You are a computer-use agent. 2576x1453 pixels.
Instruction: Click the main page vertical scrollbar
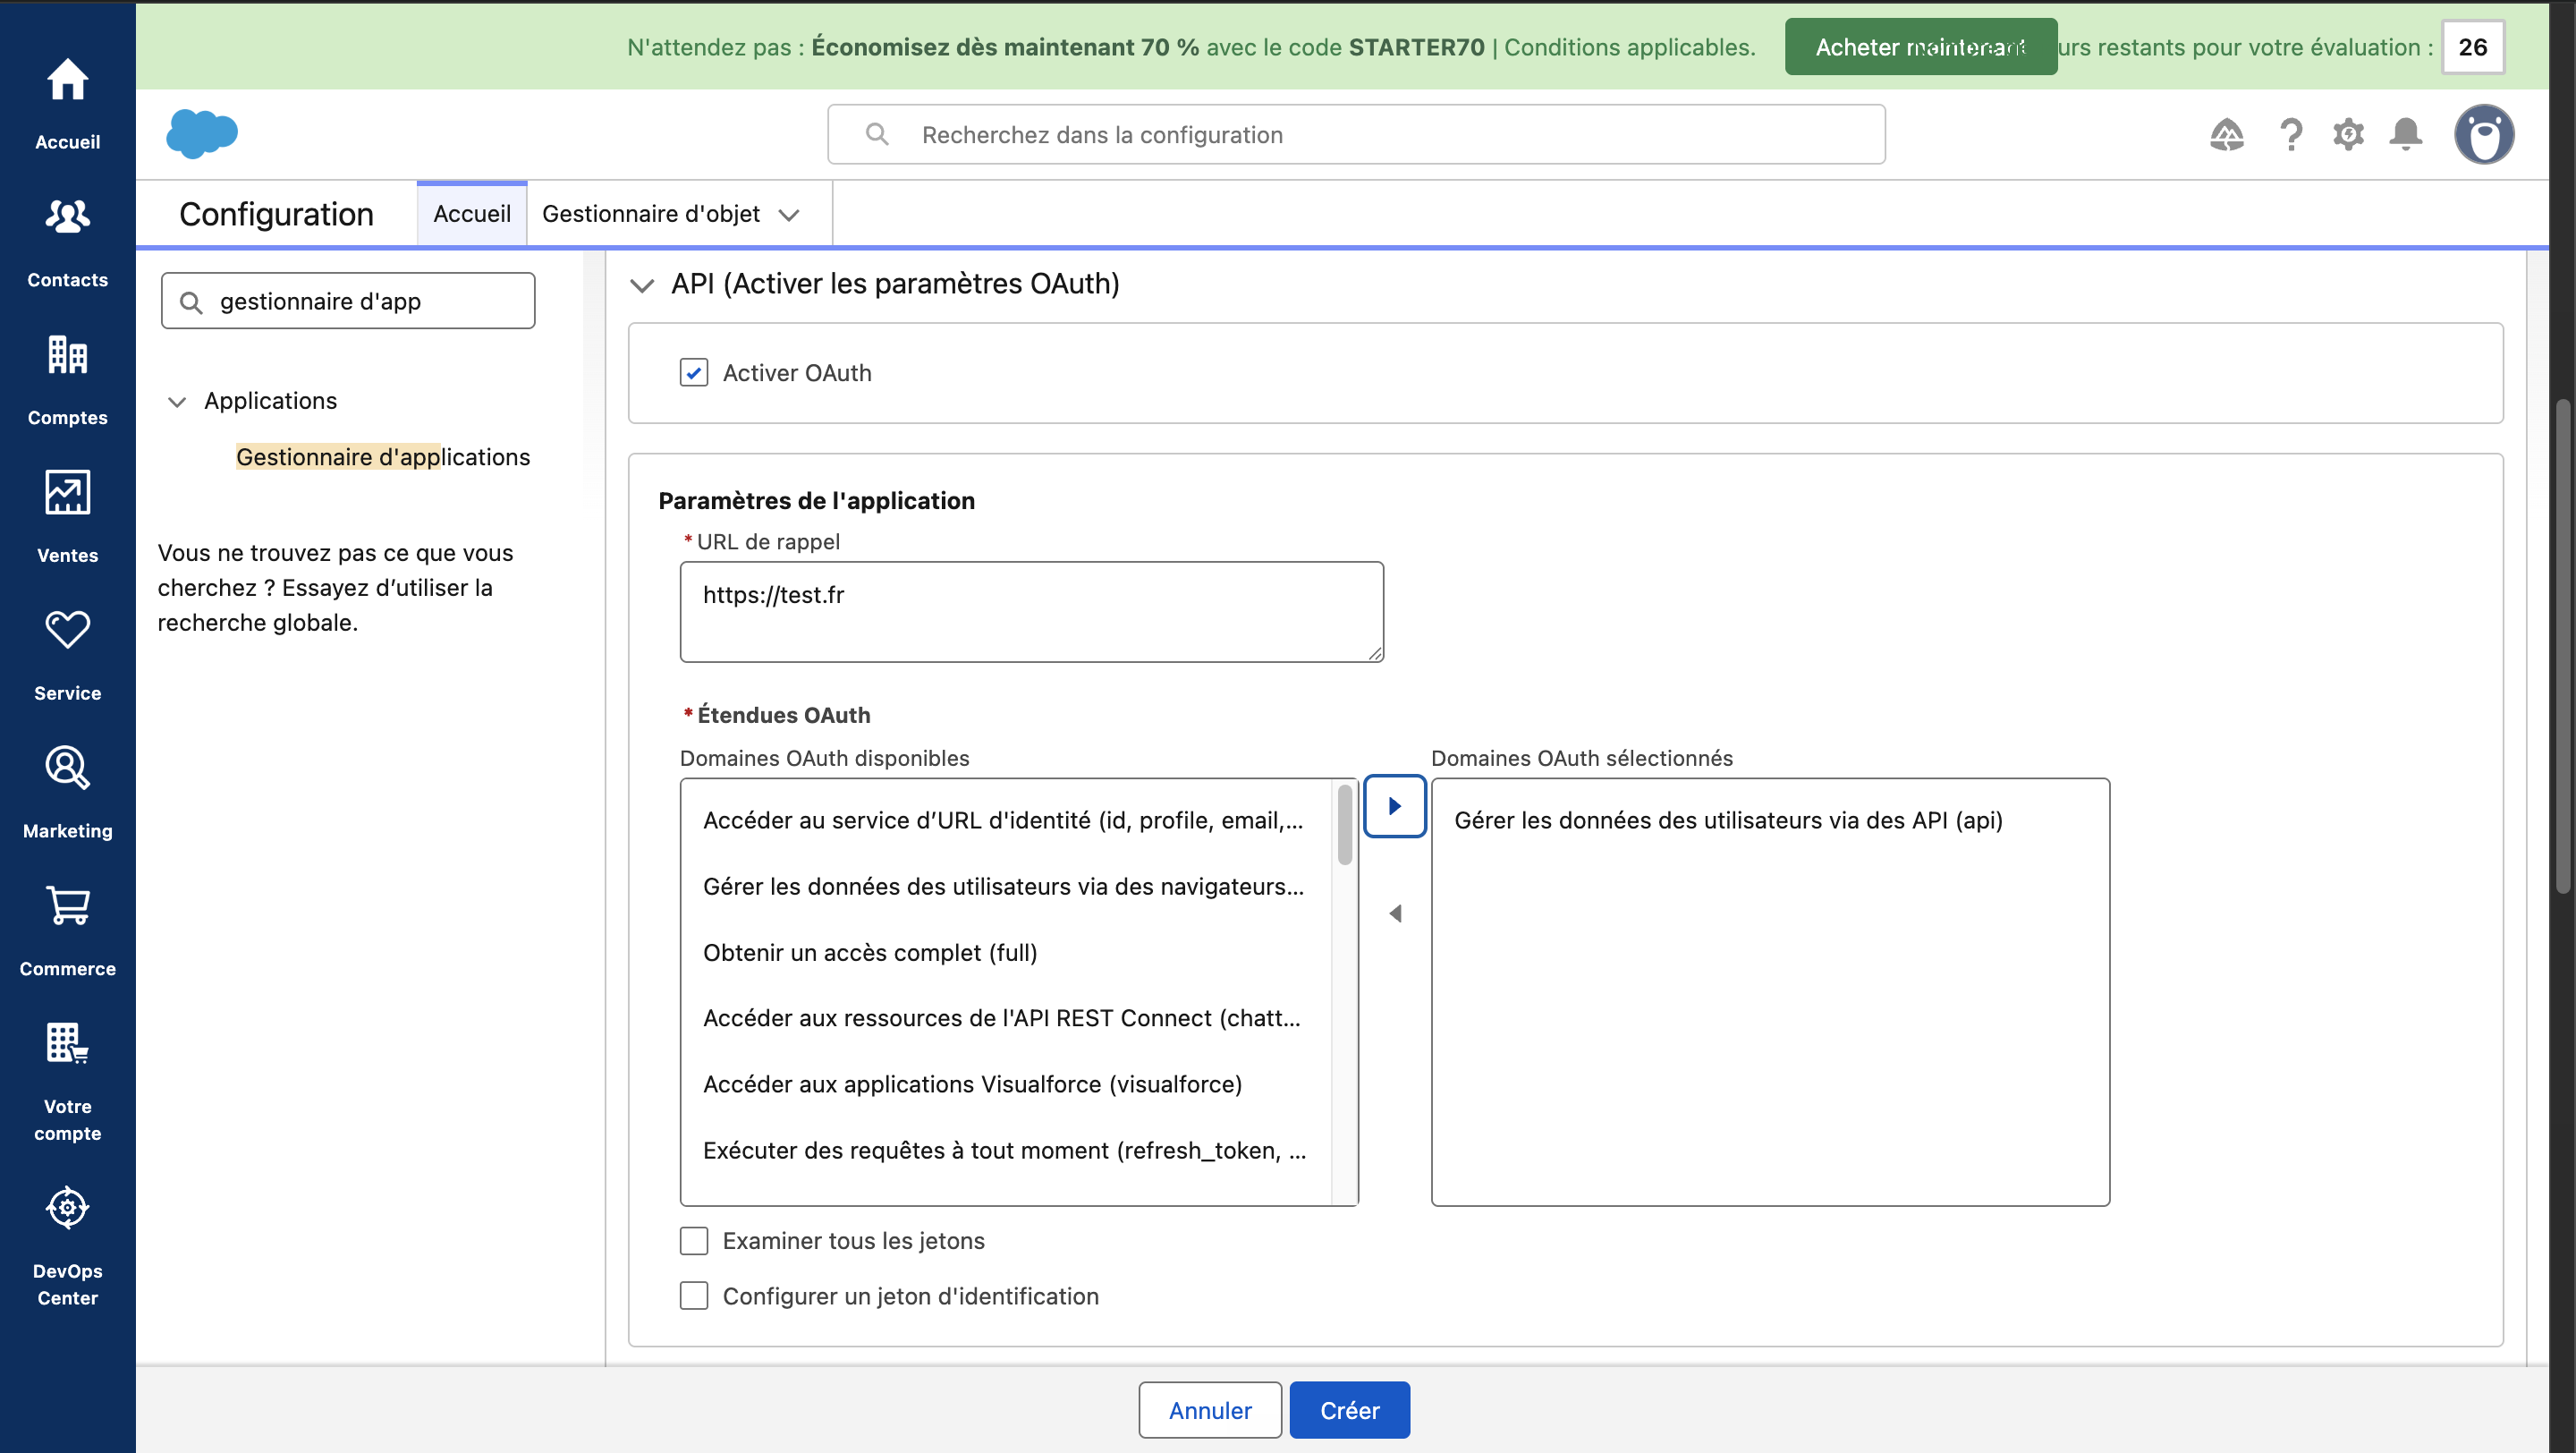[x=2563, y=645]
